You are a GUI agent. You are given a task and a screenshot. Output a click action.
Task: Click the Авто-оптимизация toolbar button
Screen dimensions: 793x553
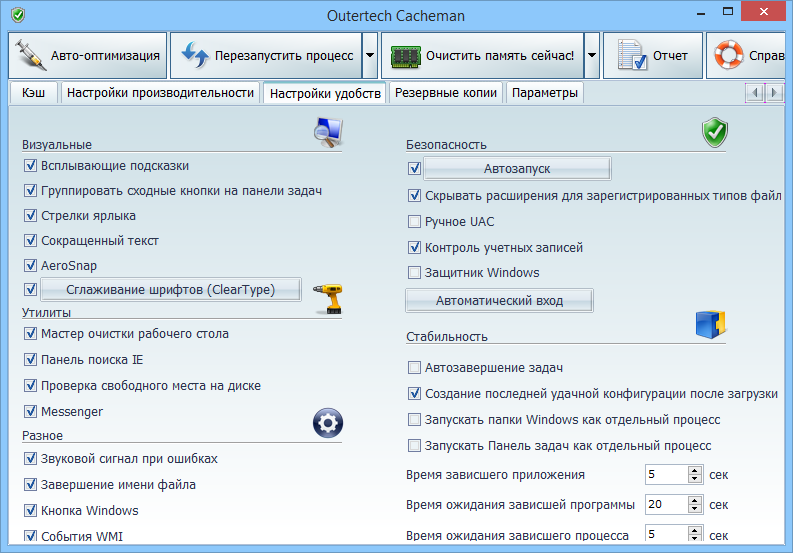pyautogui.click(x=87, y=56)
